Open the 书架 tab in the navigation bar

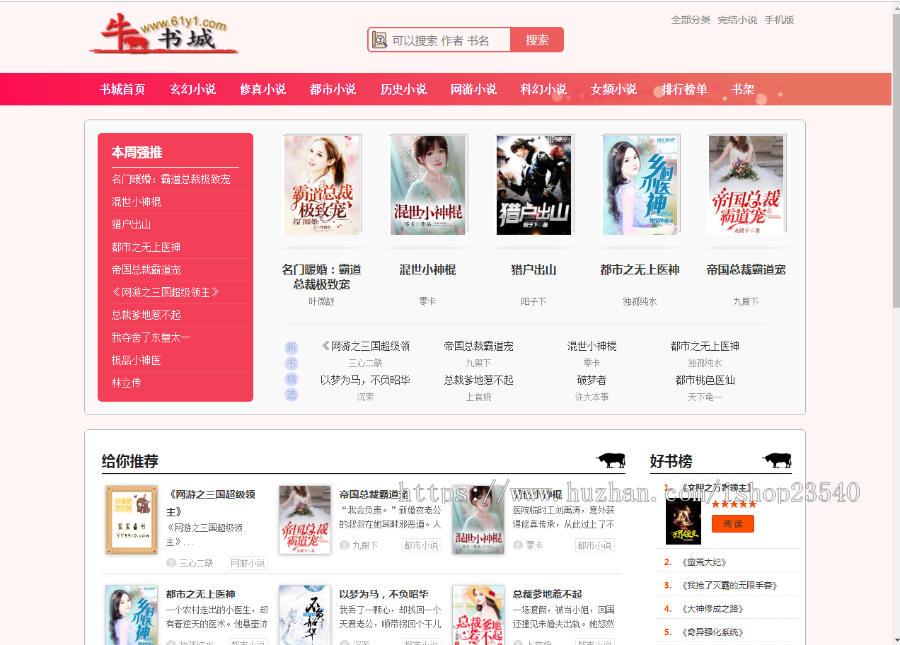[x=742, y=88]
